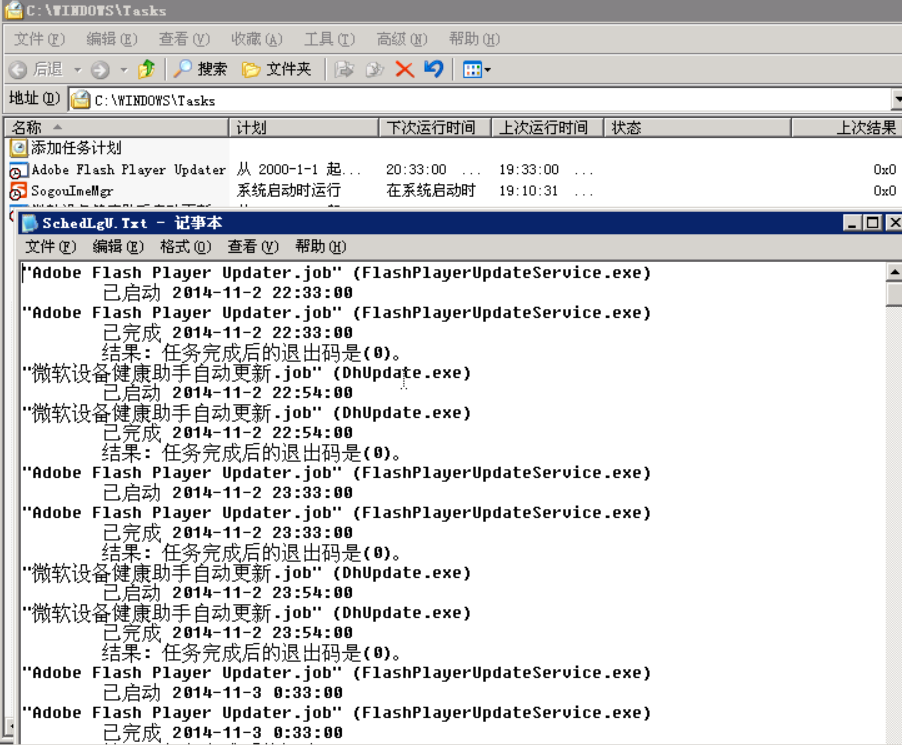Open the Views icon in toolbar

[472, 70]
